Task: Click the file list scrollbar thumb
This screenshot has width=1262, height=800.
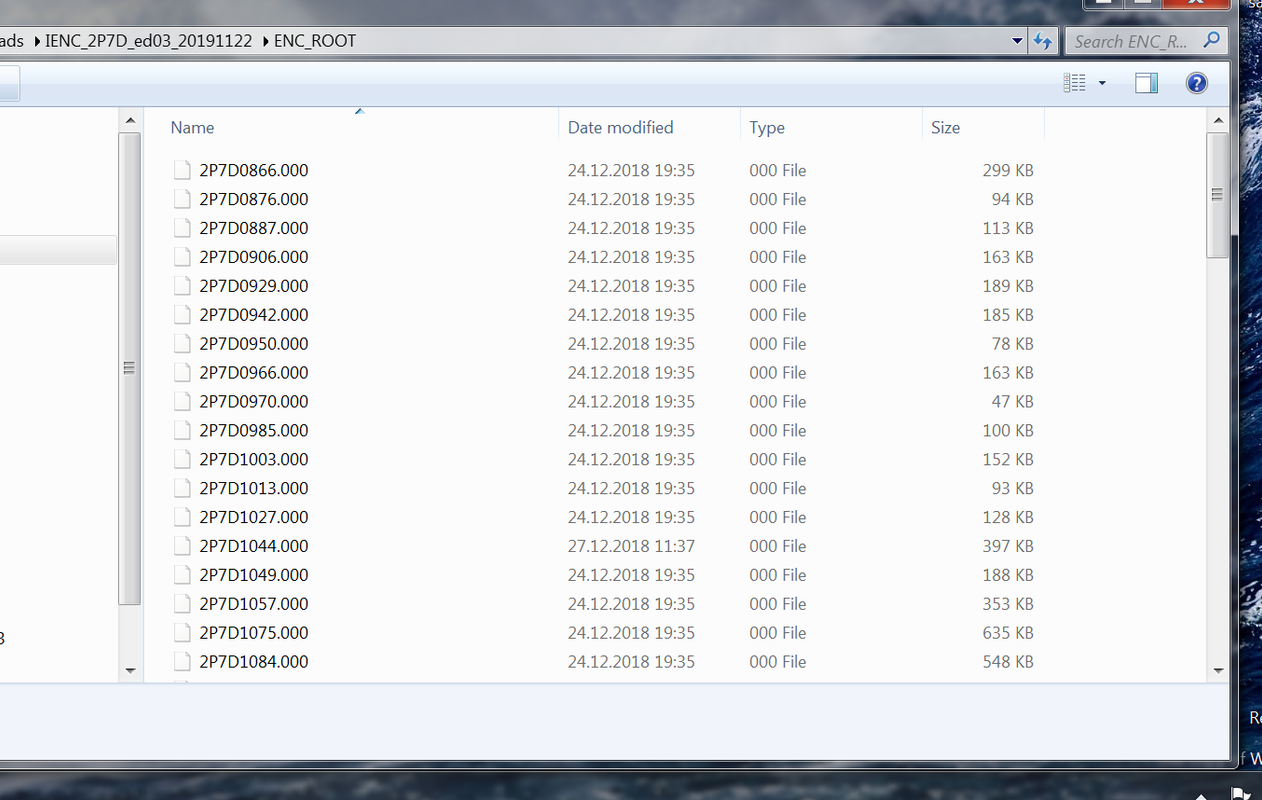Action: 1217,195
